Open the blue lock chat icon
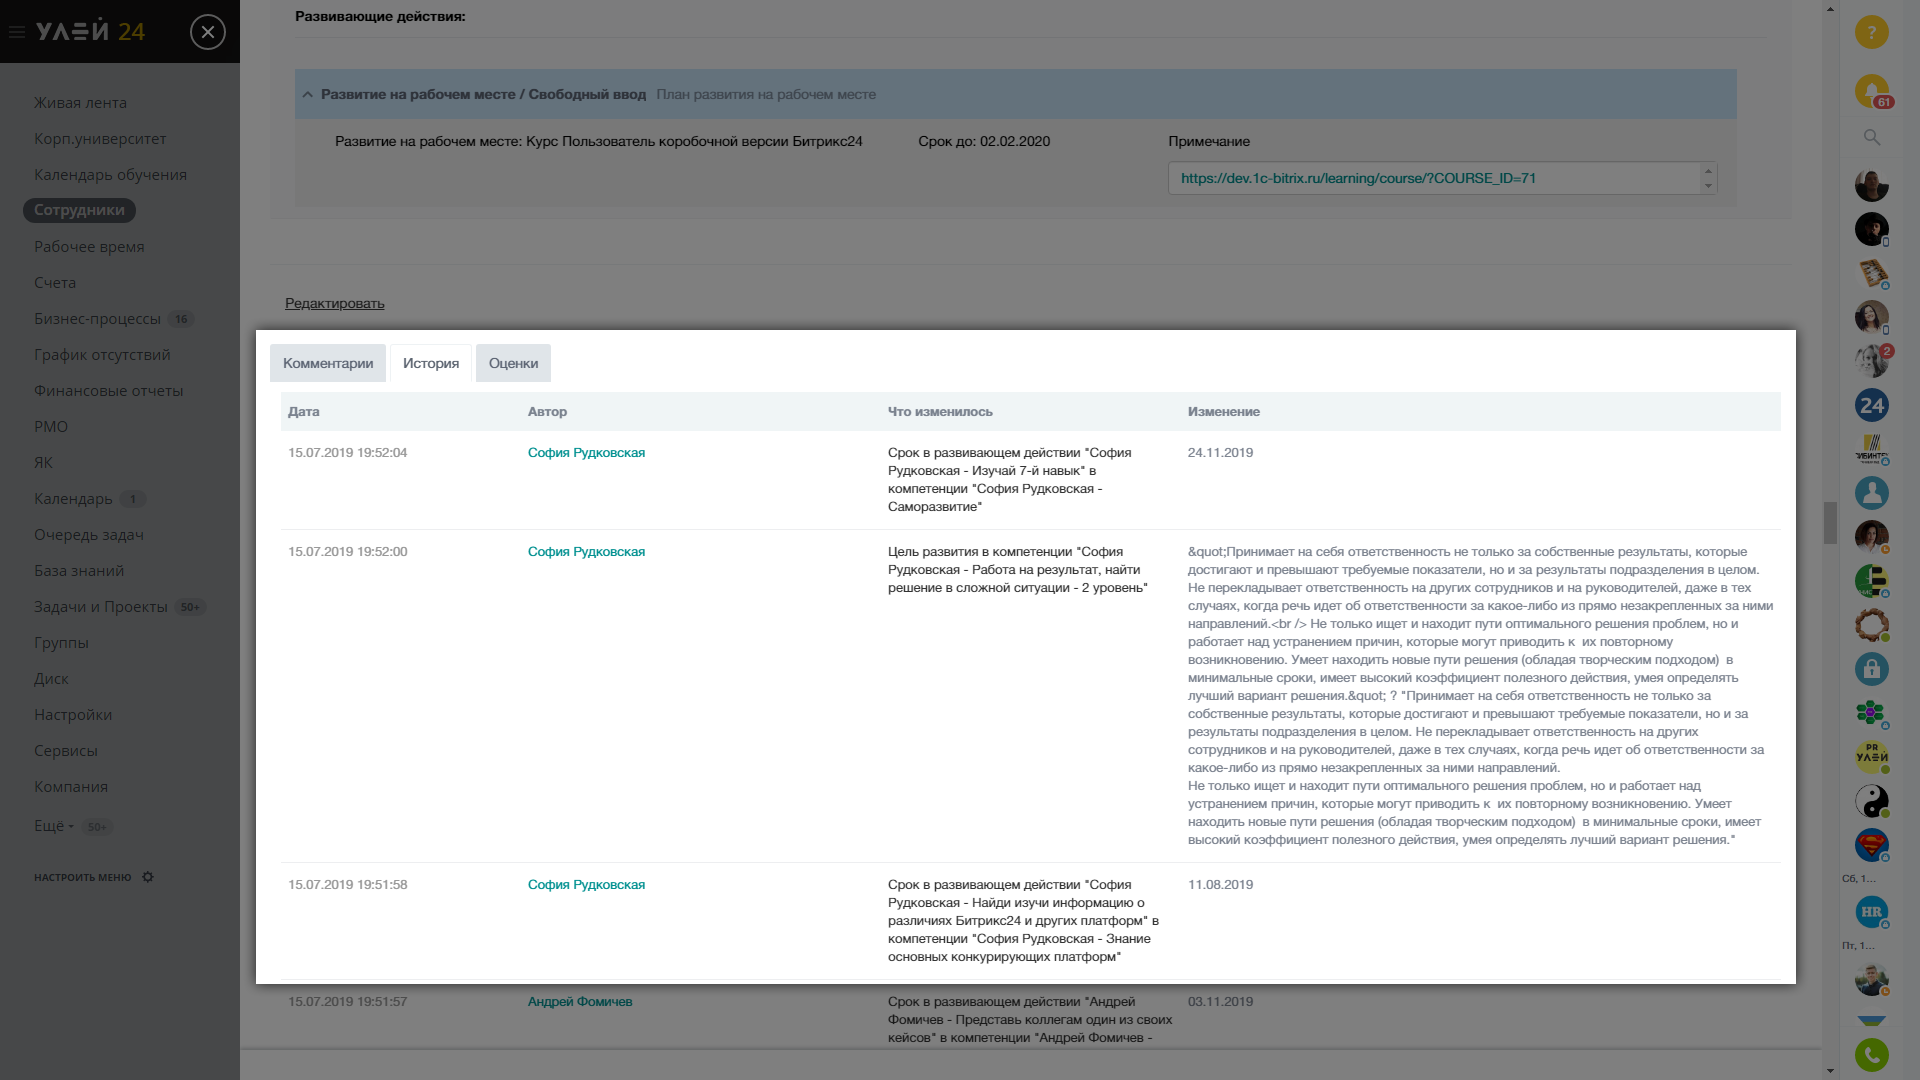Viewport: 1920px width, 1080px height. click(1871, 668)
